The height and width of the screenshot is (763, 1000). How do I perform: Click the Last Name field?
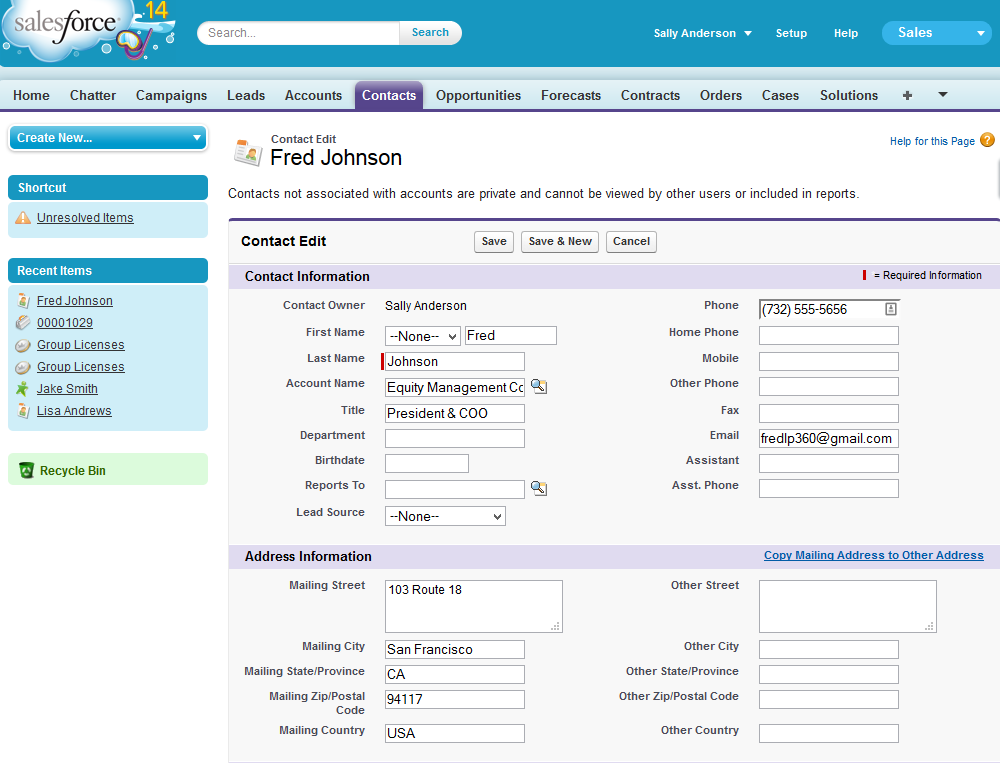point(455,362)
